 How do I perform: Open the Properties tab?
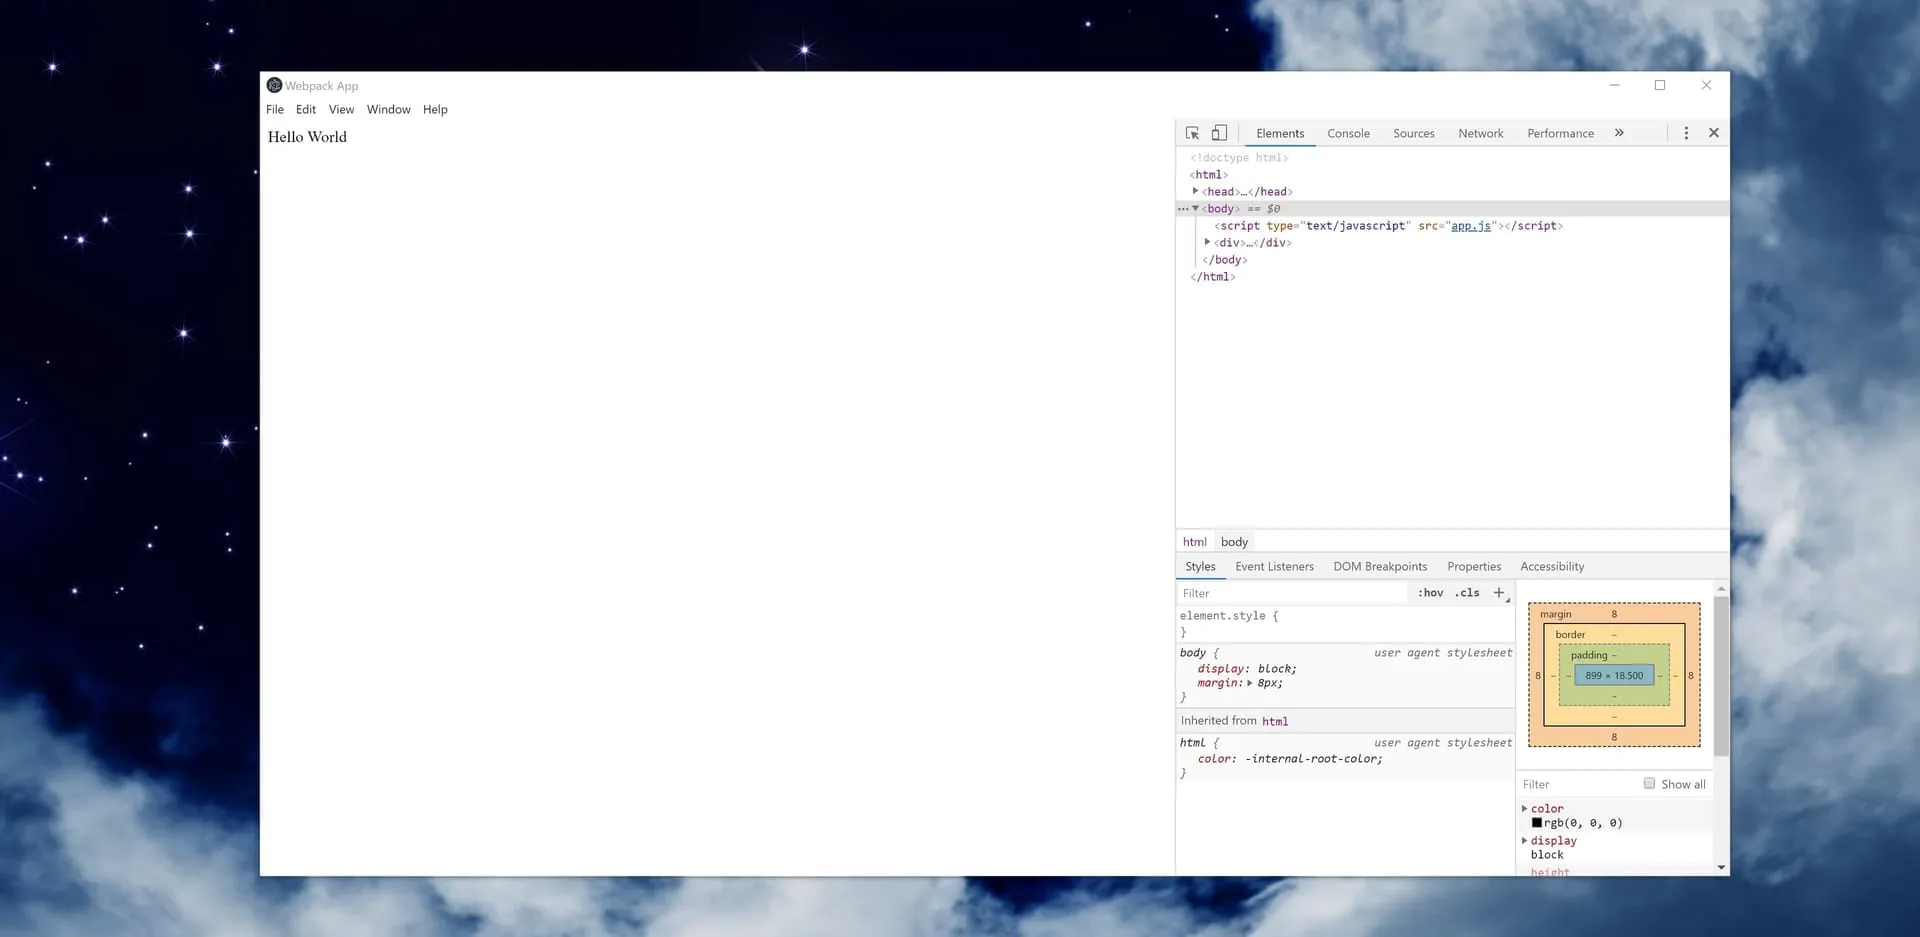click(x=1474, y=566)
